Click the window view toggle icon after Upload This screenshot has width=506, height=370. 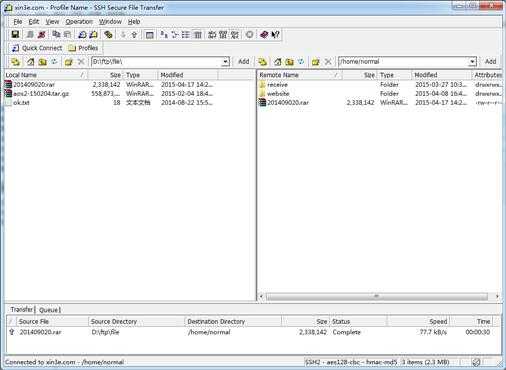(150, 34)
